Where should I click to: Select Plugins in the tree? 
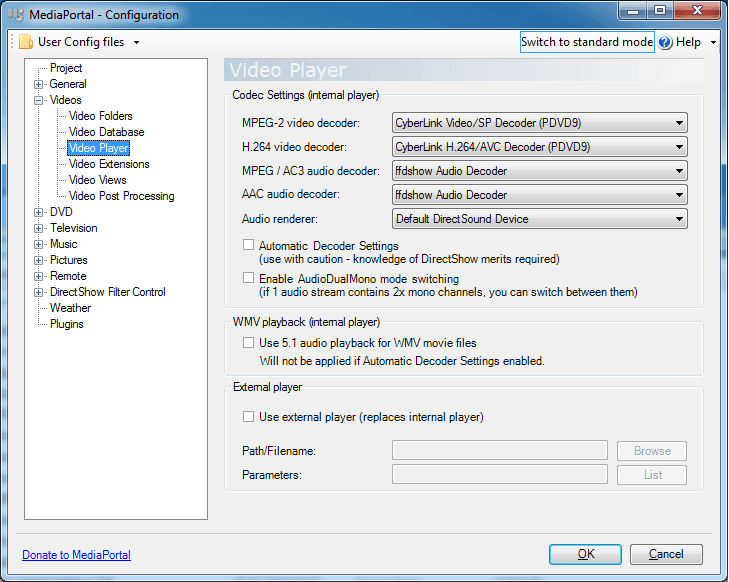pyautogui.click(x=66, y=324)
